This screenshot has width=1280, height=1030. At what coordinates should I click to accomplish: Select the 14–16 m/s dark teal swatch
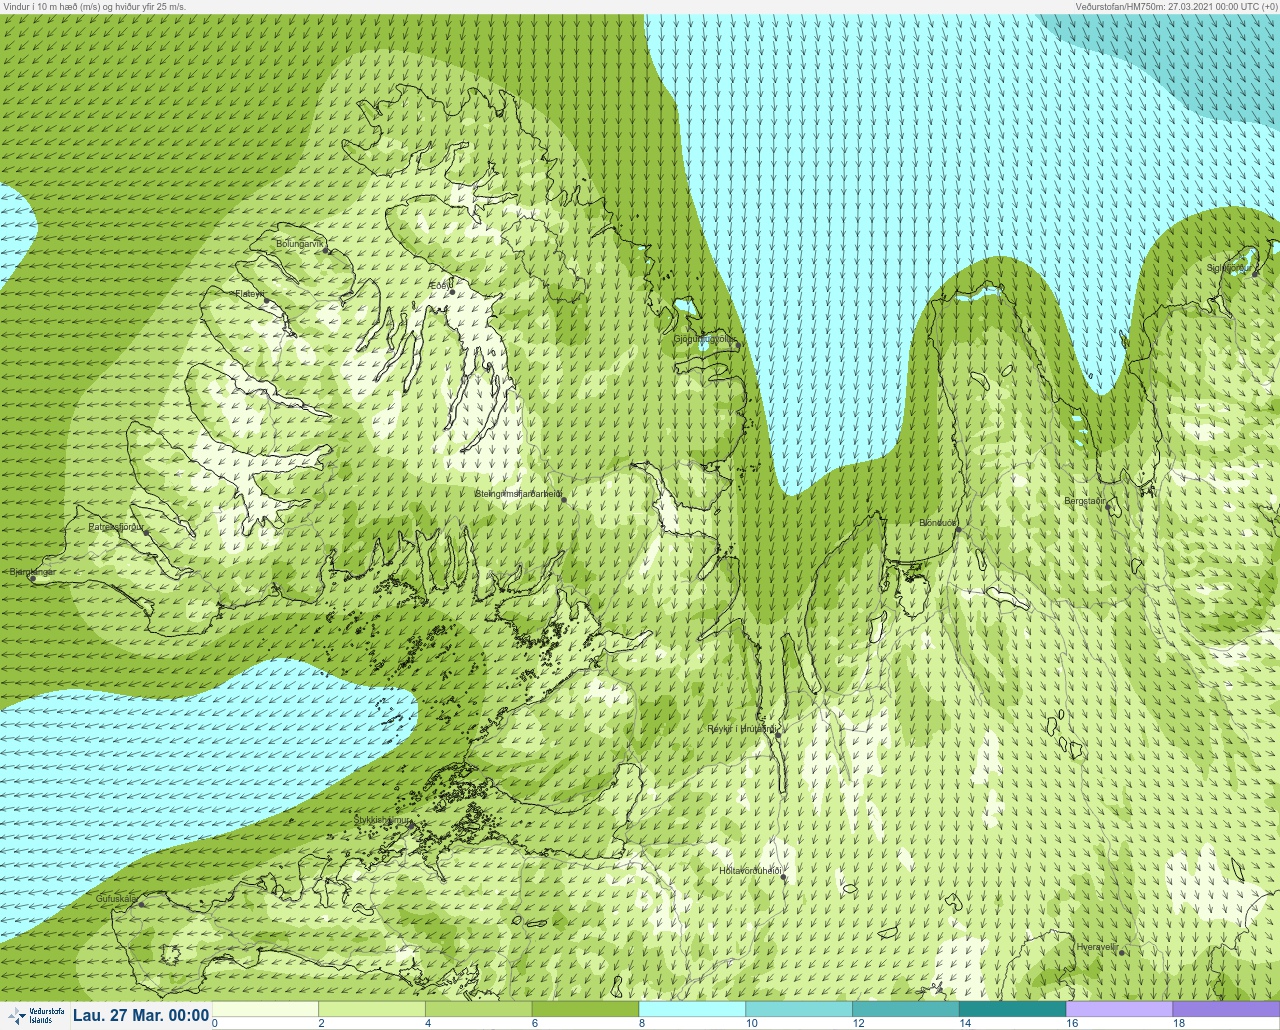[x=1012, y=1009]
